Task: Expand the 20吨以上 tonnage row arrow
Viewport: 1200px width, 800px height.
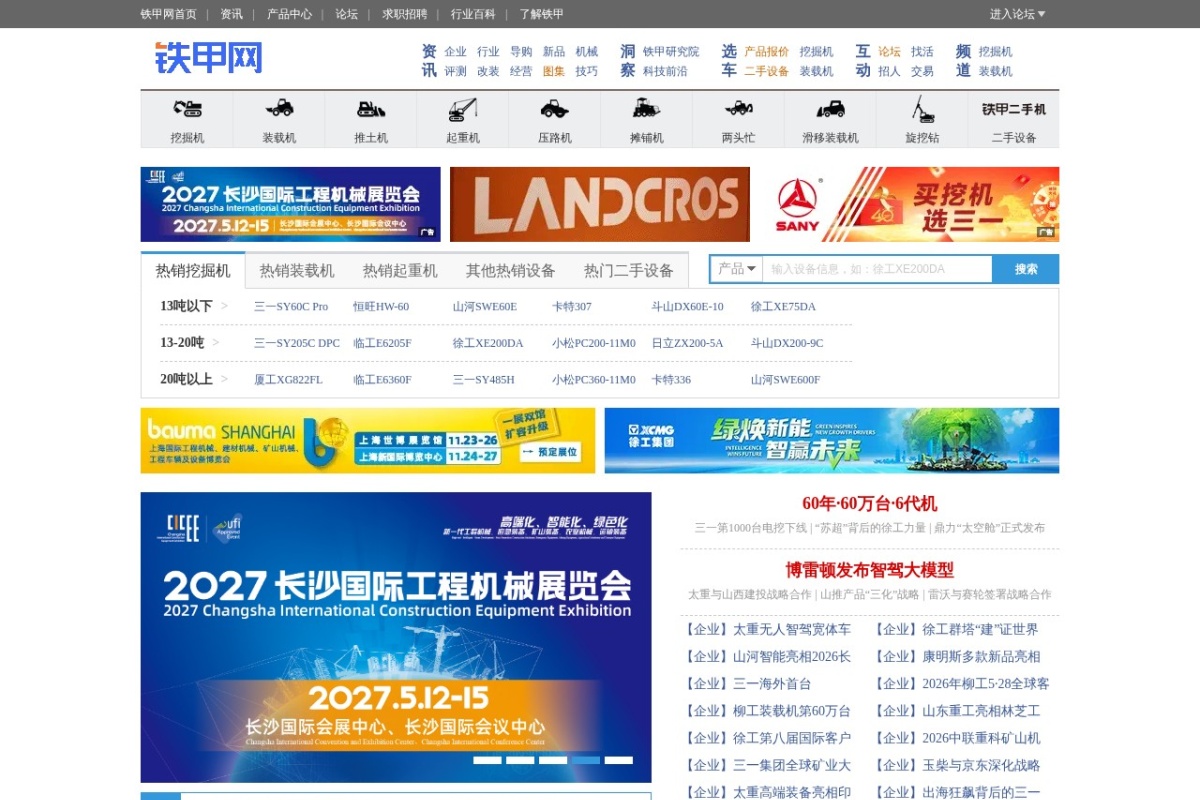Action: point(225,379)
